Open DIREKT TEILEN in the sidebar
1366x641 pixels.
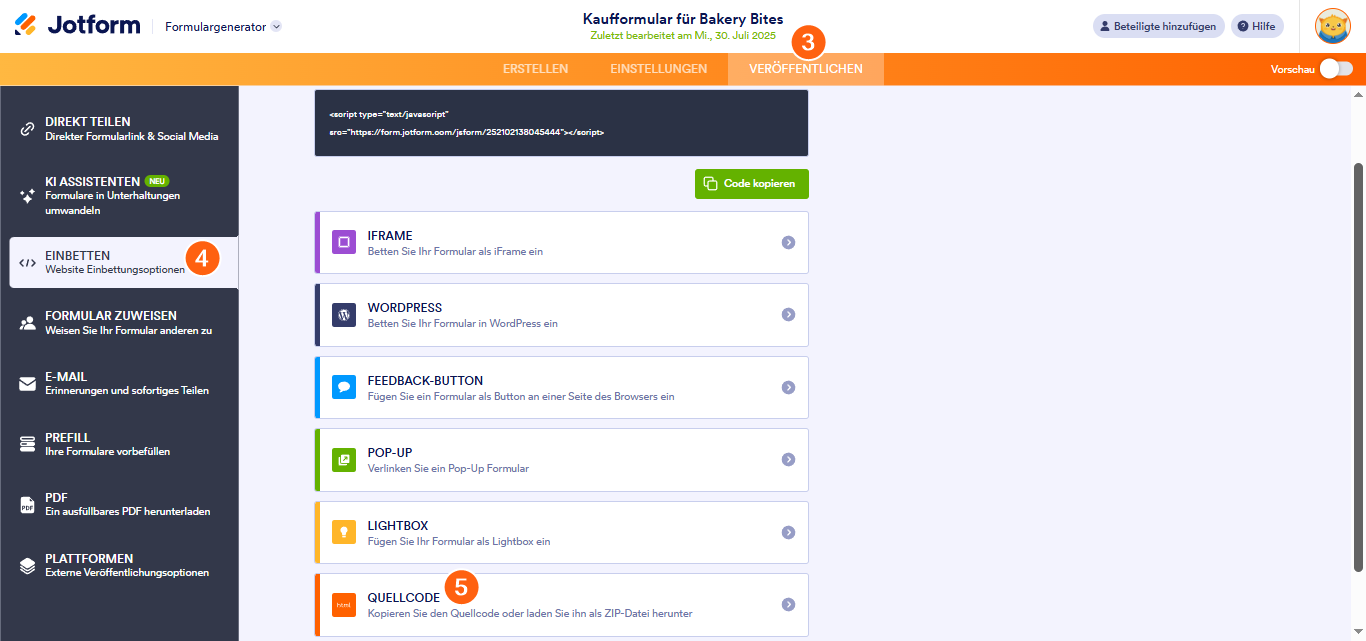(124, 129)
